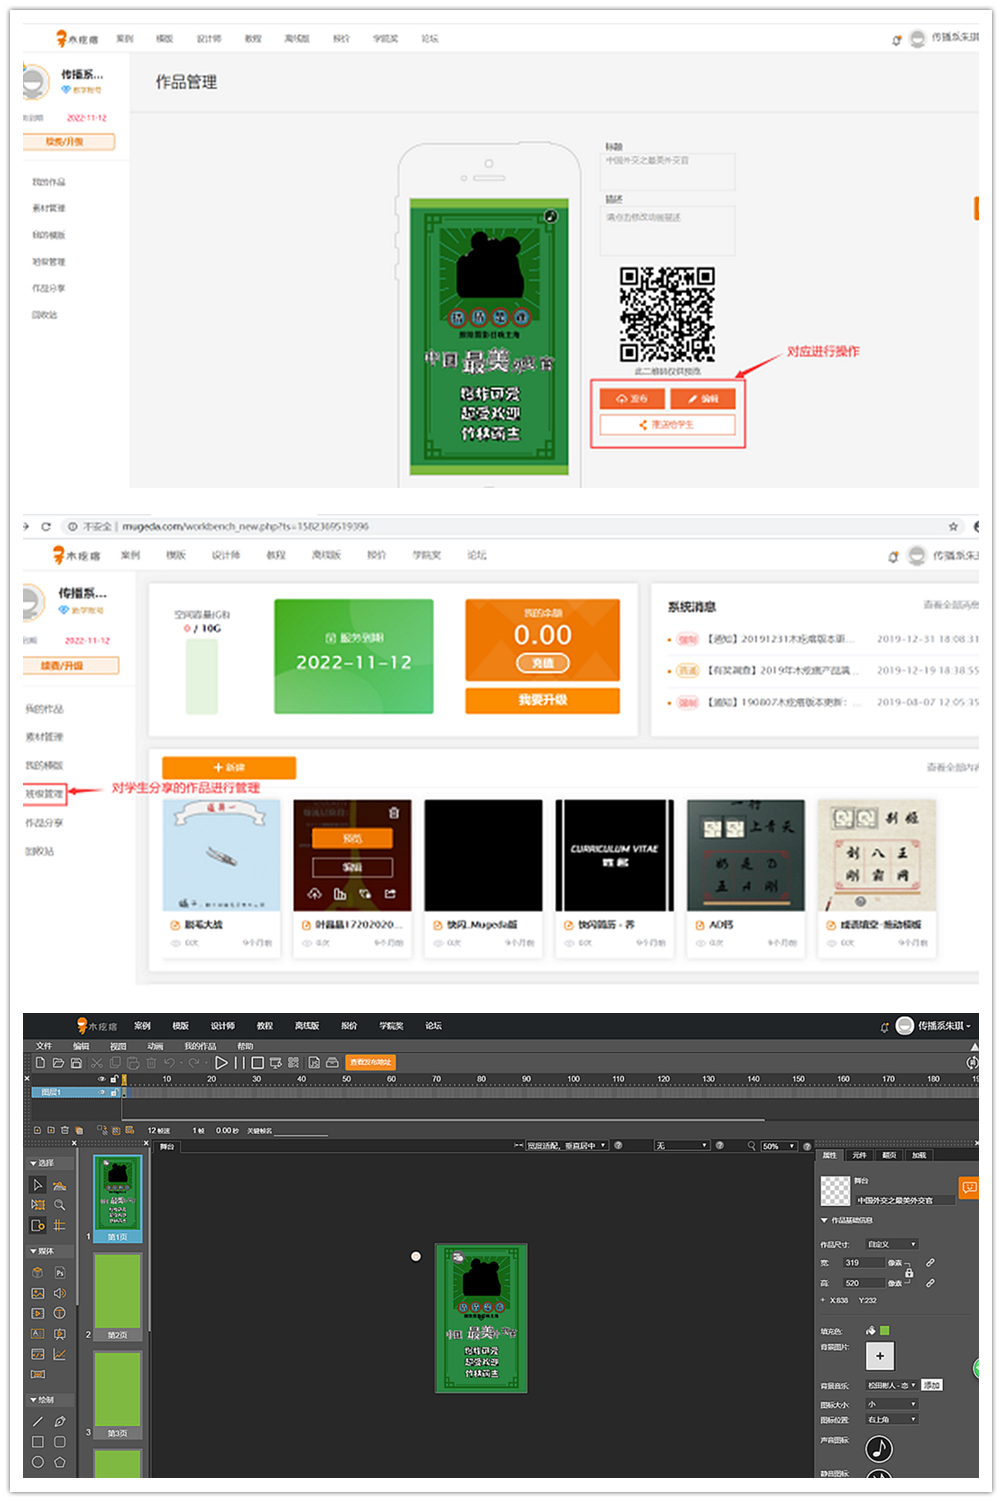Click the orange 我要升级 button on the workbench

pyautogui.click(x=542, y=700)
